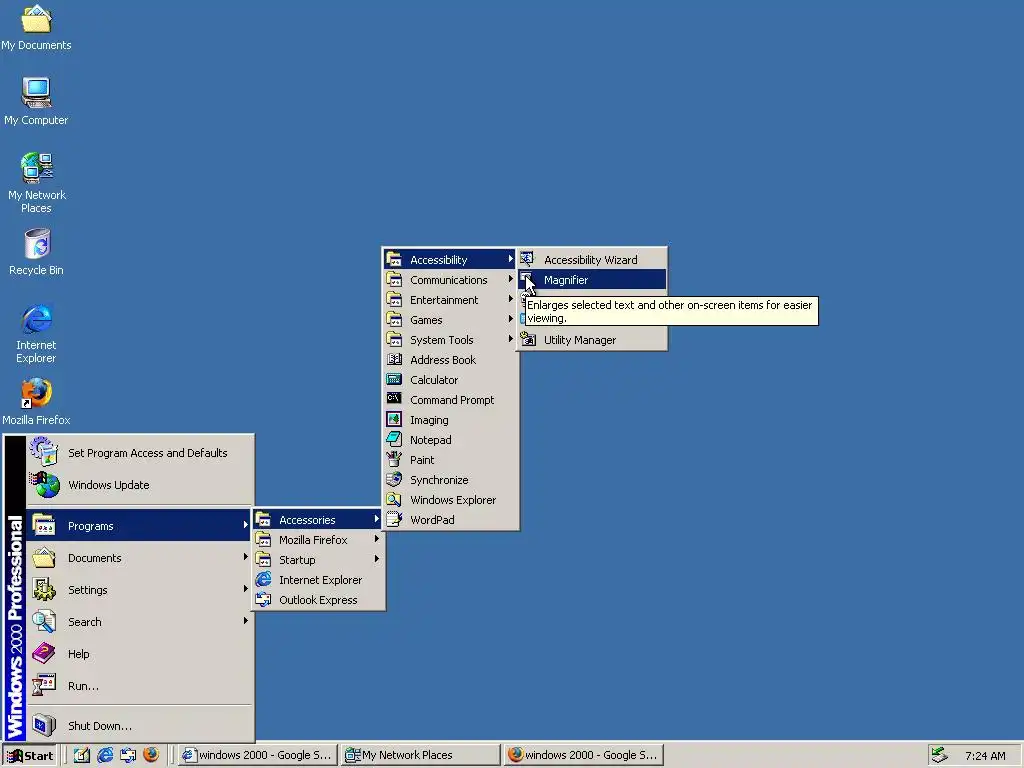Click the Imaging icon in Accessories menu
1024x768 pixels.
(394, 419)
